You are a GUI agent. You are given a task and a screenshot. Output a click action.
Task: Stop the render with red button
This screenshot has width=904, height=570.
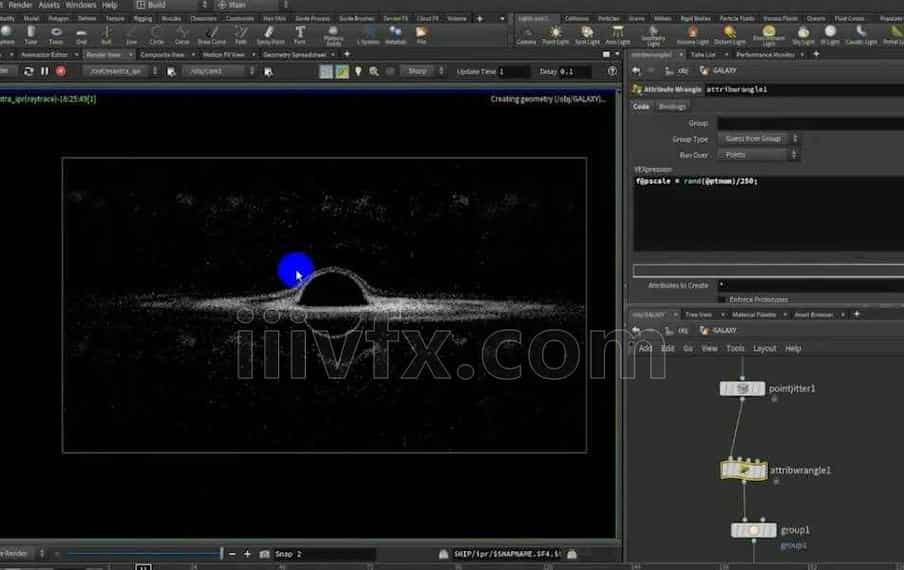point(61,71)
